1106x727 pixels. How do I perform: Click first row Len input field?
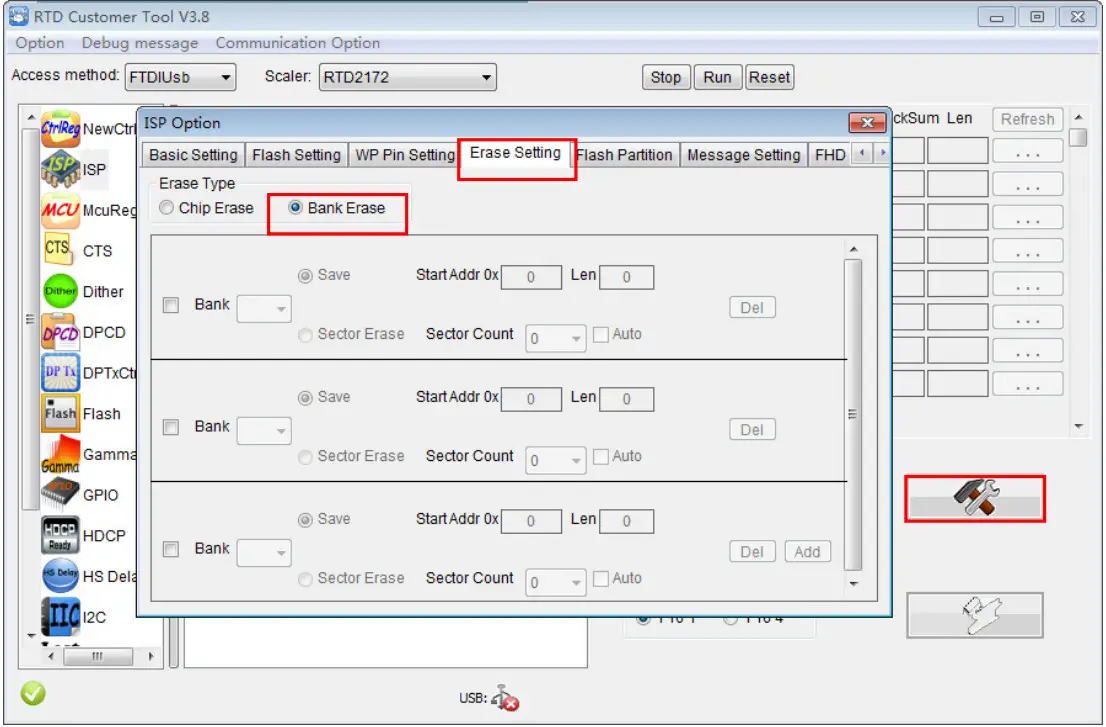(x=626, y=277)
